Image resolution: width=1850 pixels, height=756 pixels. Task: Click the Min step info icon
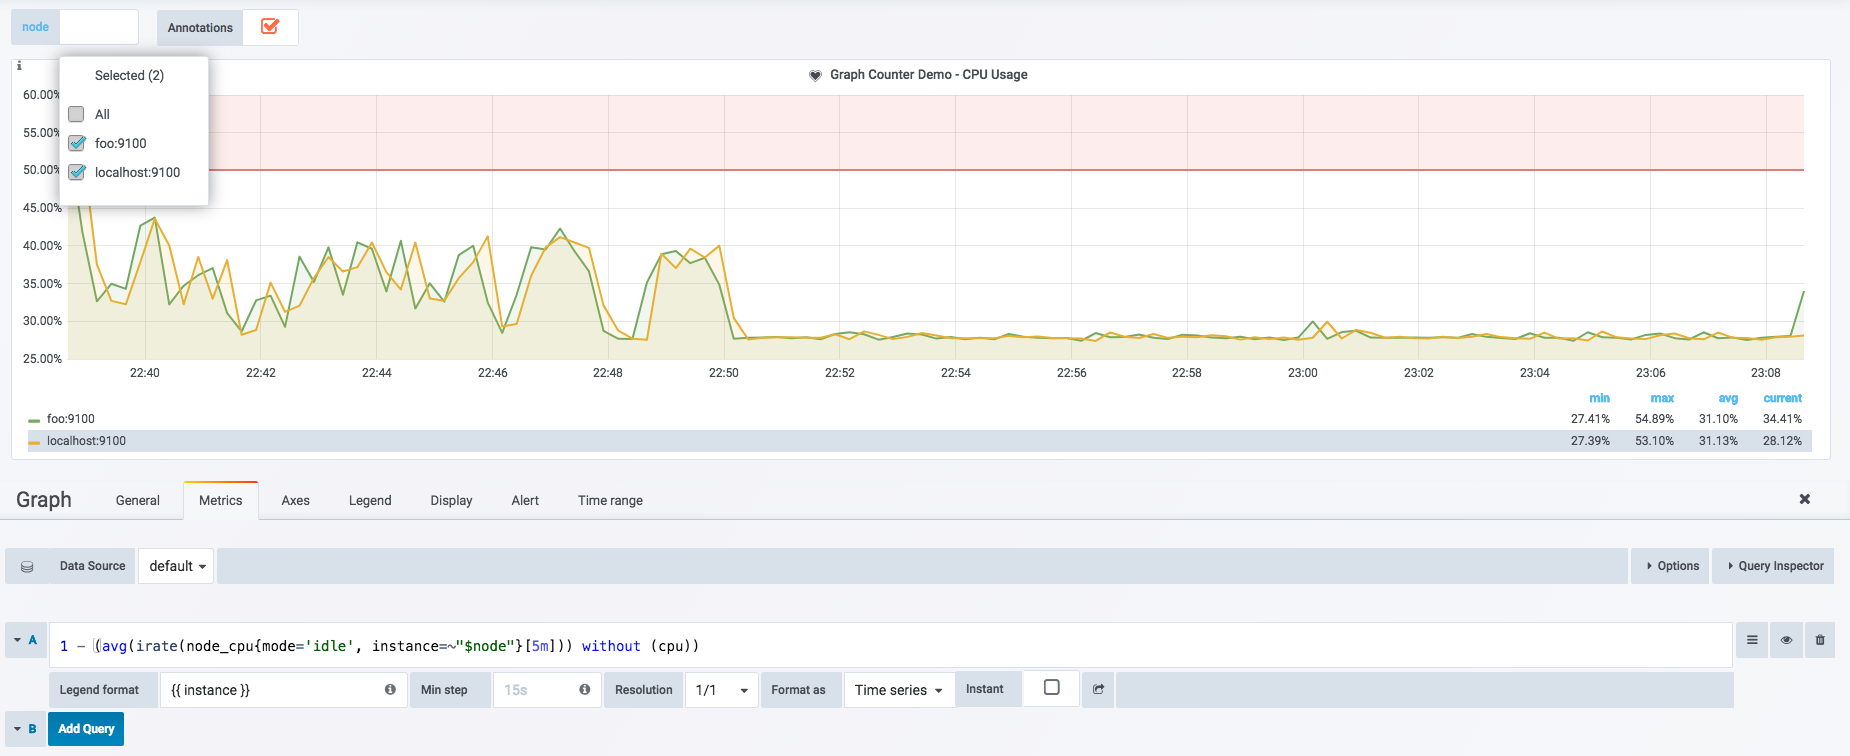584,690
